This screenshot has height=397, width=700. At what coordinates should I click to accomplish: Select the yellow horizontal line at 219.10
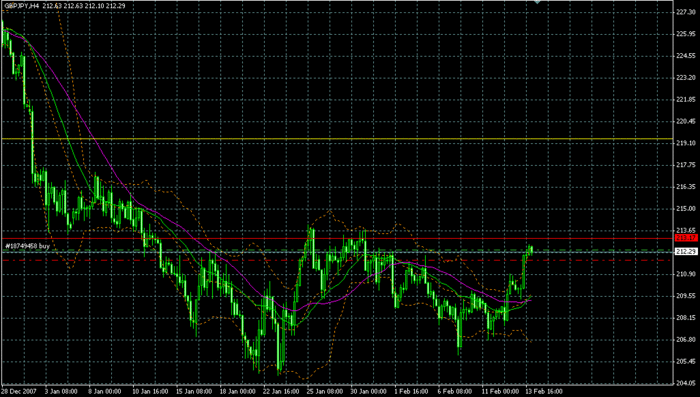coord(337,139)
